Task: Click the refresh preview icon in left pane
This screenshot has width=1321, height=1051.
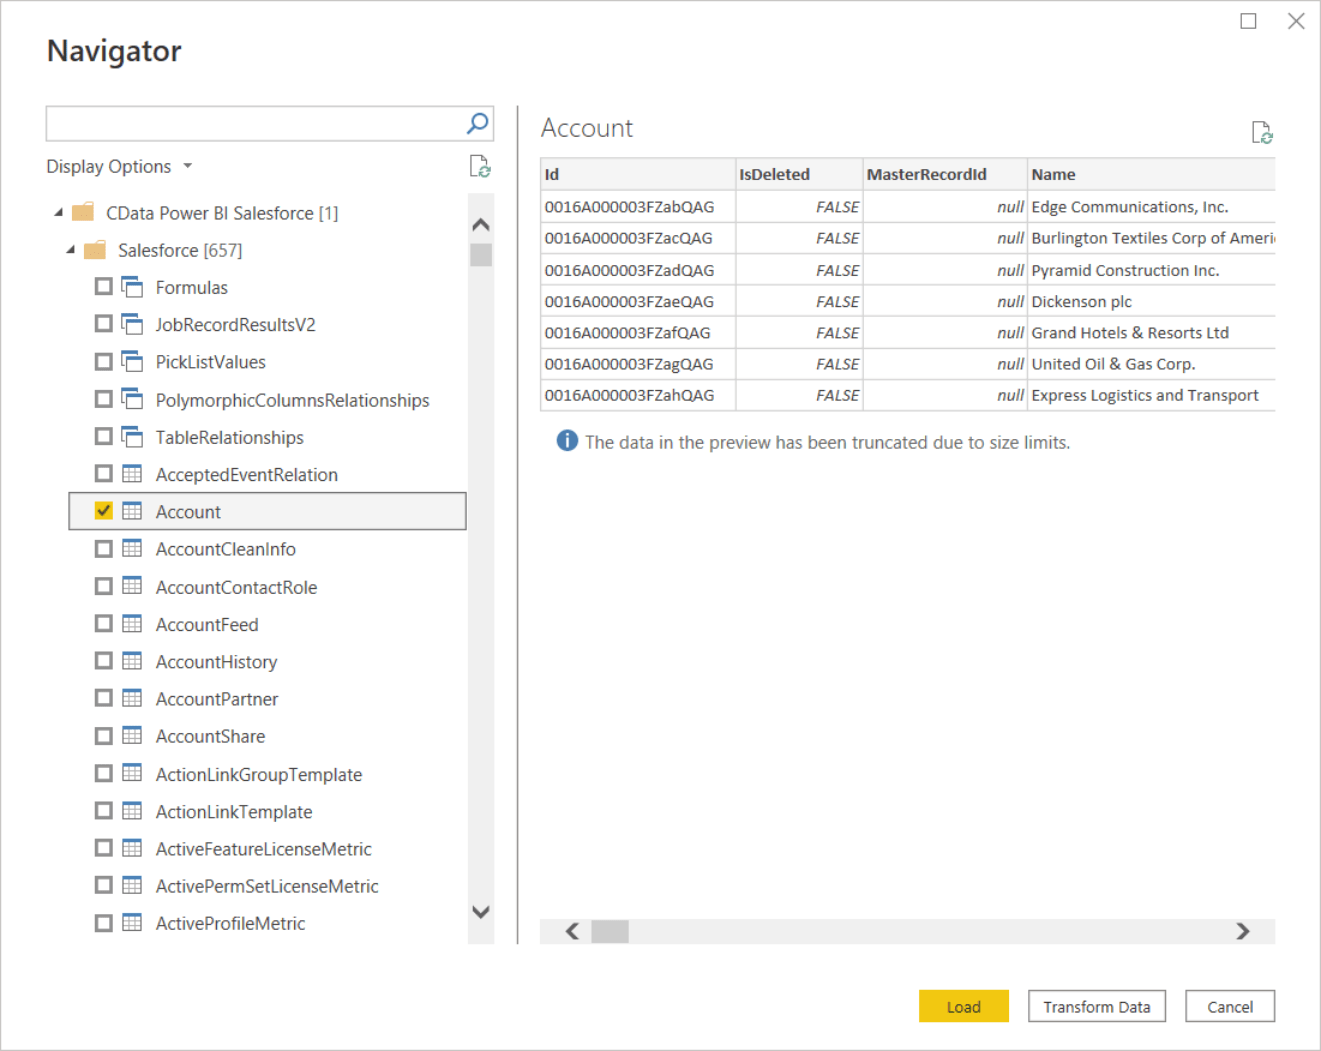Action: point(480,168)
